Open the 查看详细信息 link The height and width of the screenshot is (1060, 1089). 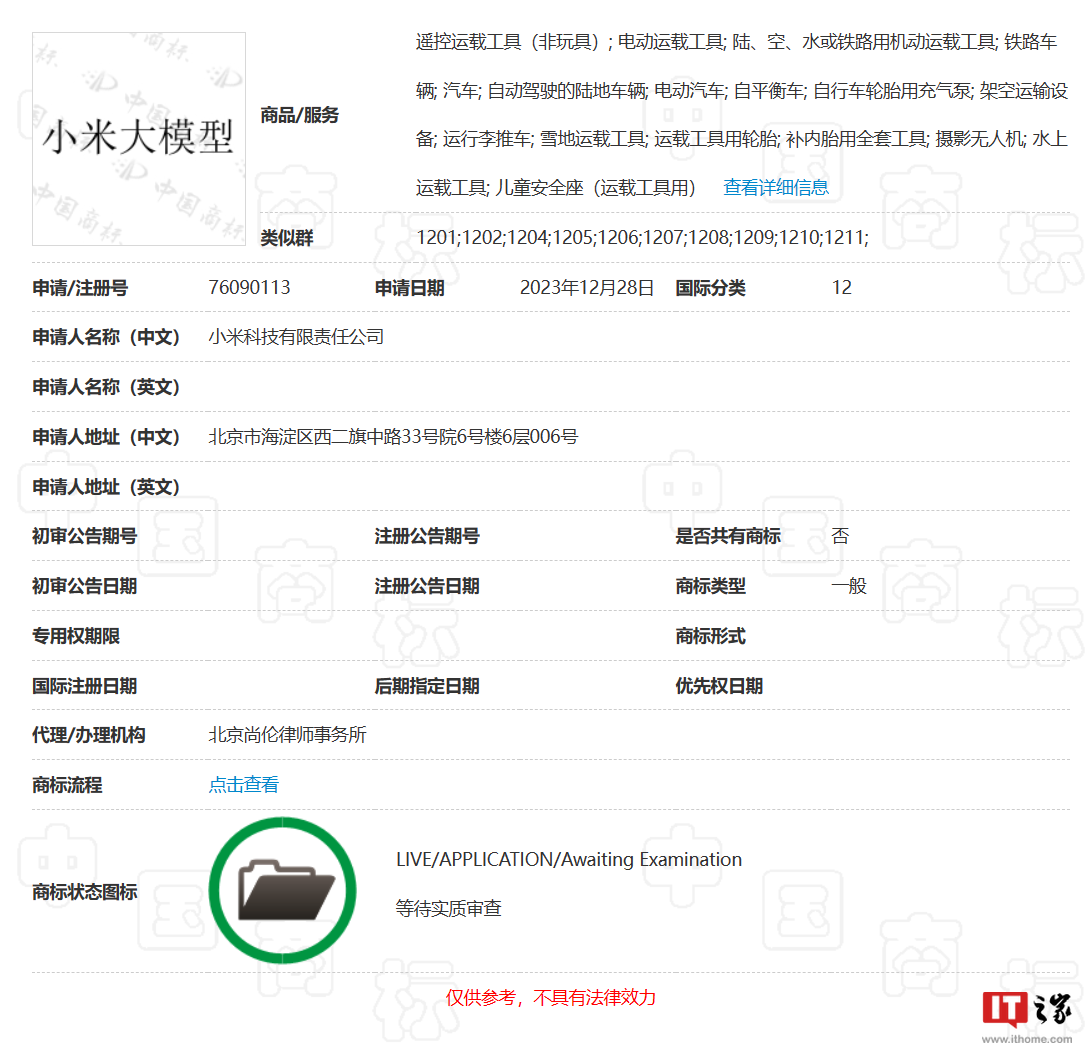(x=776, y=188)
